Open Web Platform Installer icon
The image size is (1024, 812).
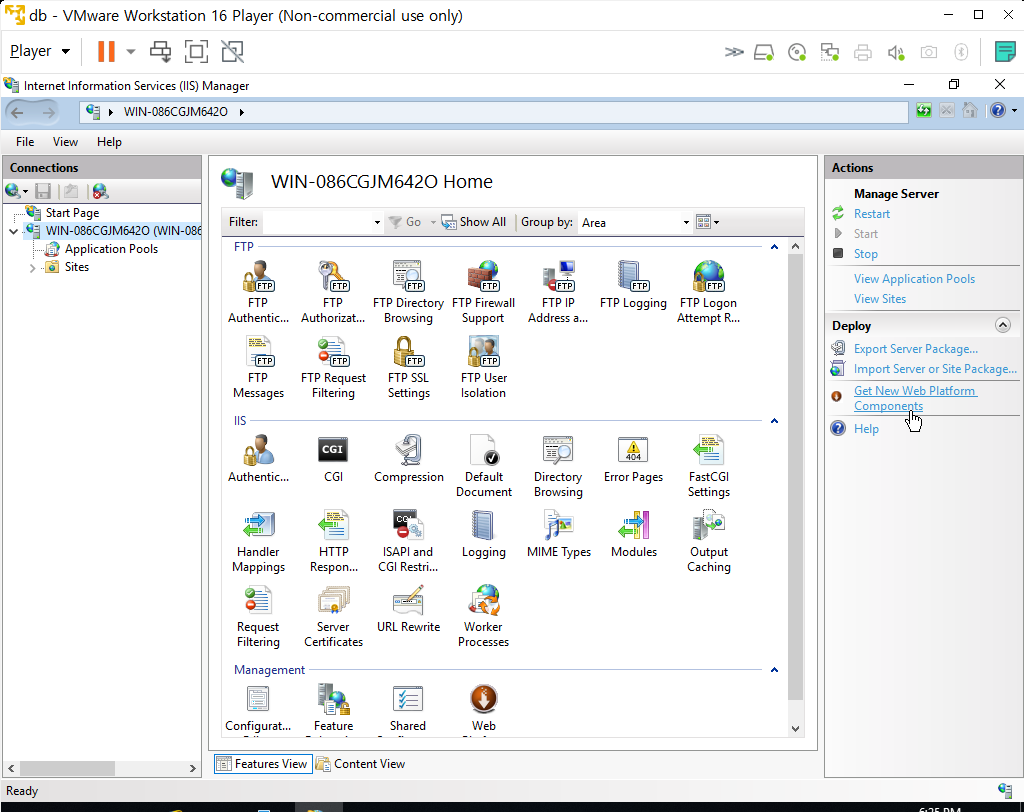pos(483,709)
